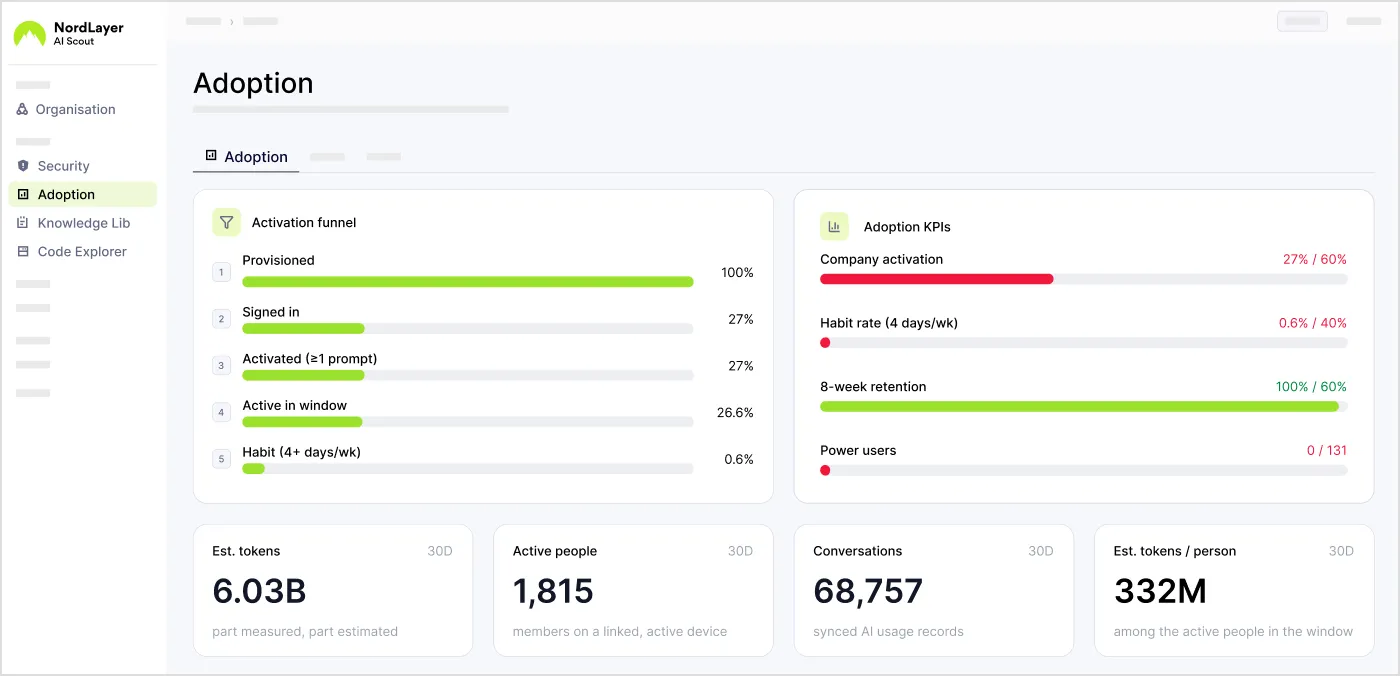This screenshot has width=1400, height=676.
Task: Click the Security shield icon
Action: tap(23, 166)
